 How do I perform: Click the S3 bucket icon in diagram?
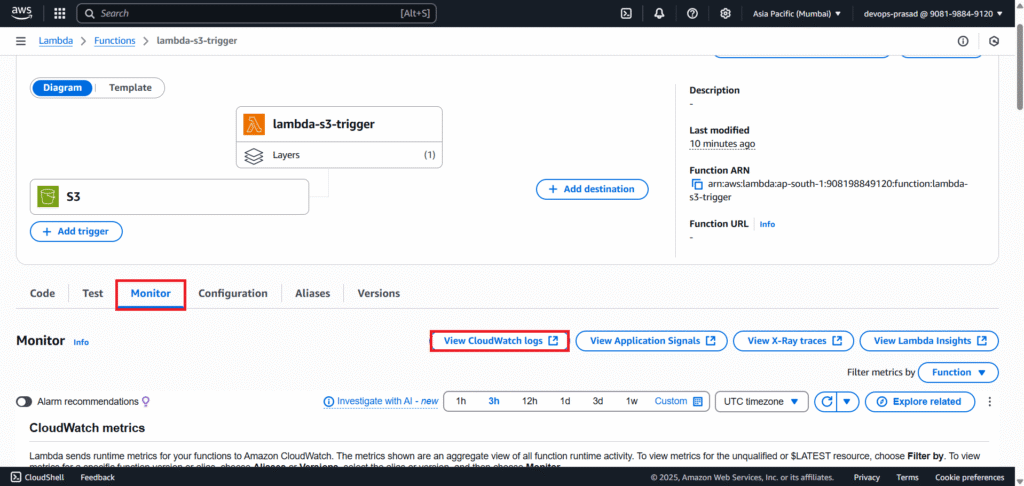tap(48, 197)
